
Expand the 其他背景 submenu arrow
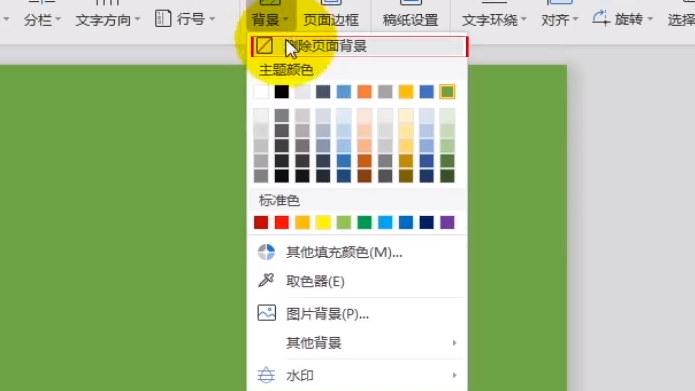454,343
